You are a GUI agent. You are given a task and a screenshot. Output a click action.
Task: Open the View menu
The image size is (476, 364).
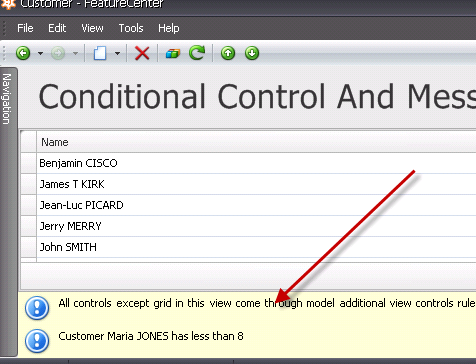click(x=92, y=28)
